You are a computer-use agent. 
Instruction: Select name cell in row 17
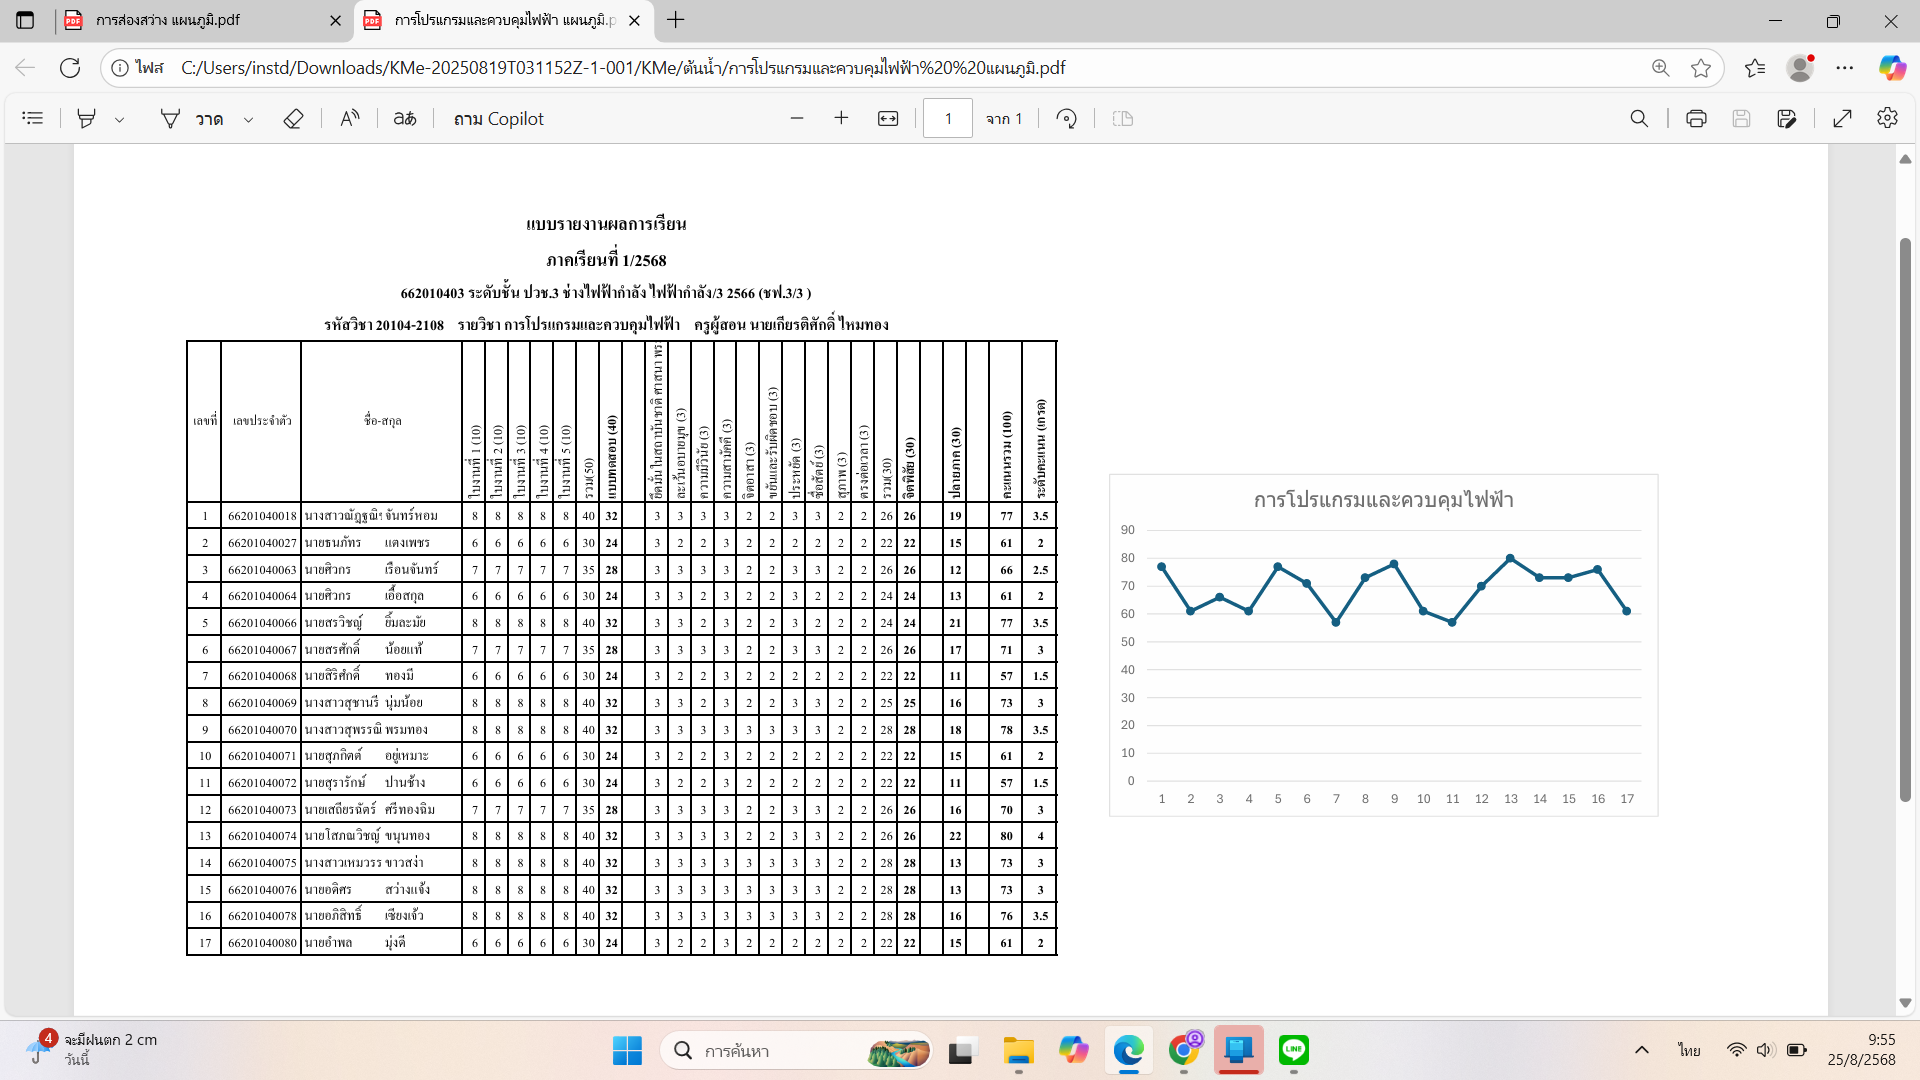381,942
